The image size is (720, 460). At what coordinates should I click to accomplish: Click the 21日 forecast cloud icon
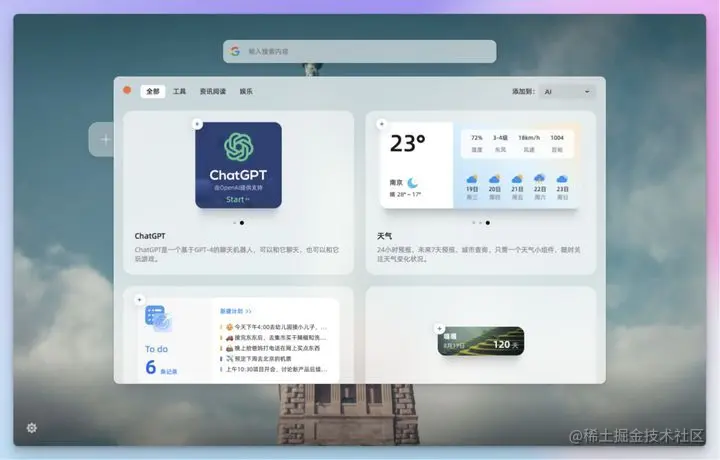click(517, 179)
